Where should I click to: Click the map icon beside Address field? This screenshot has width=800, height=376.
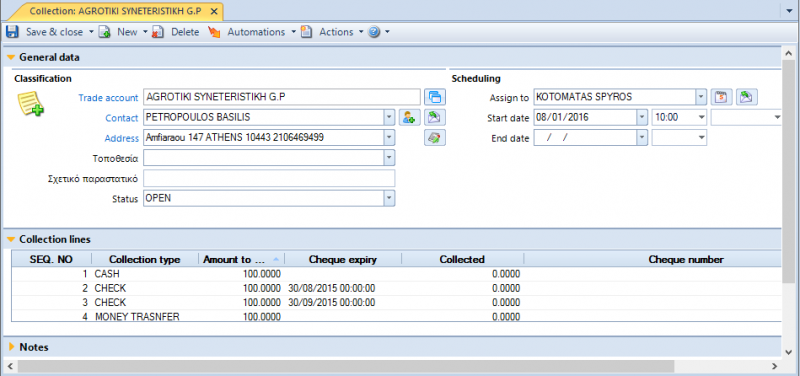pyautogui.click(x=435, y=138)
